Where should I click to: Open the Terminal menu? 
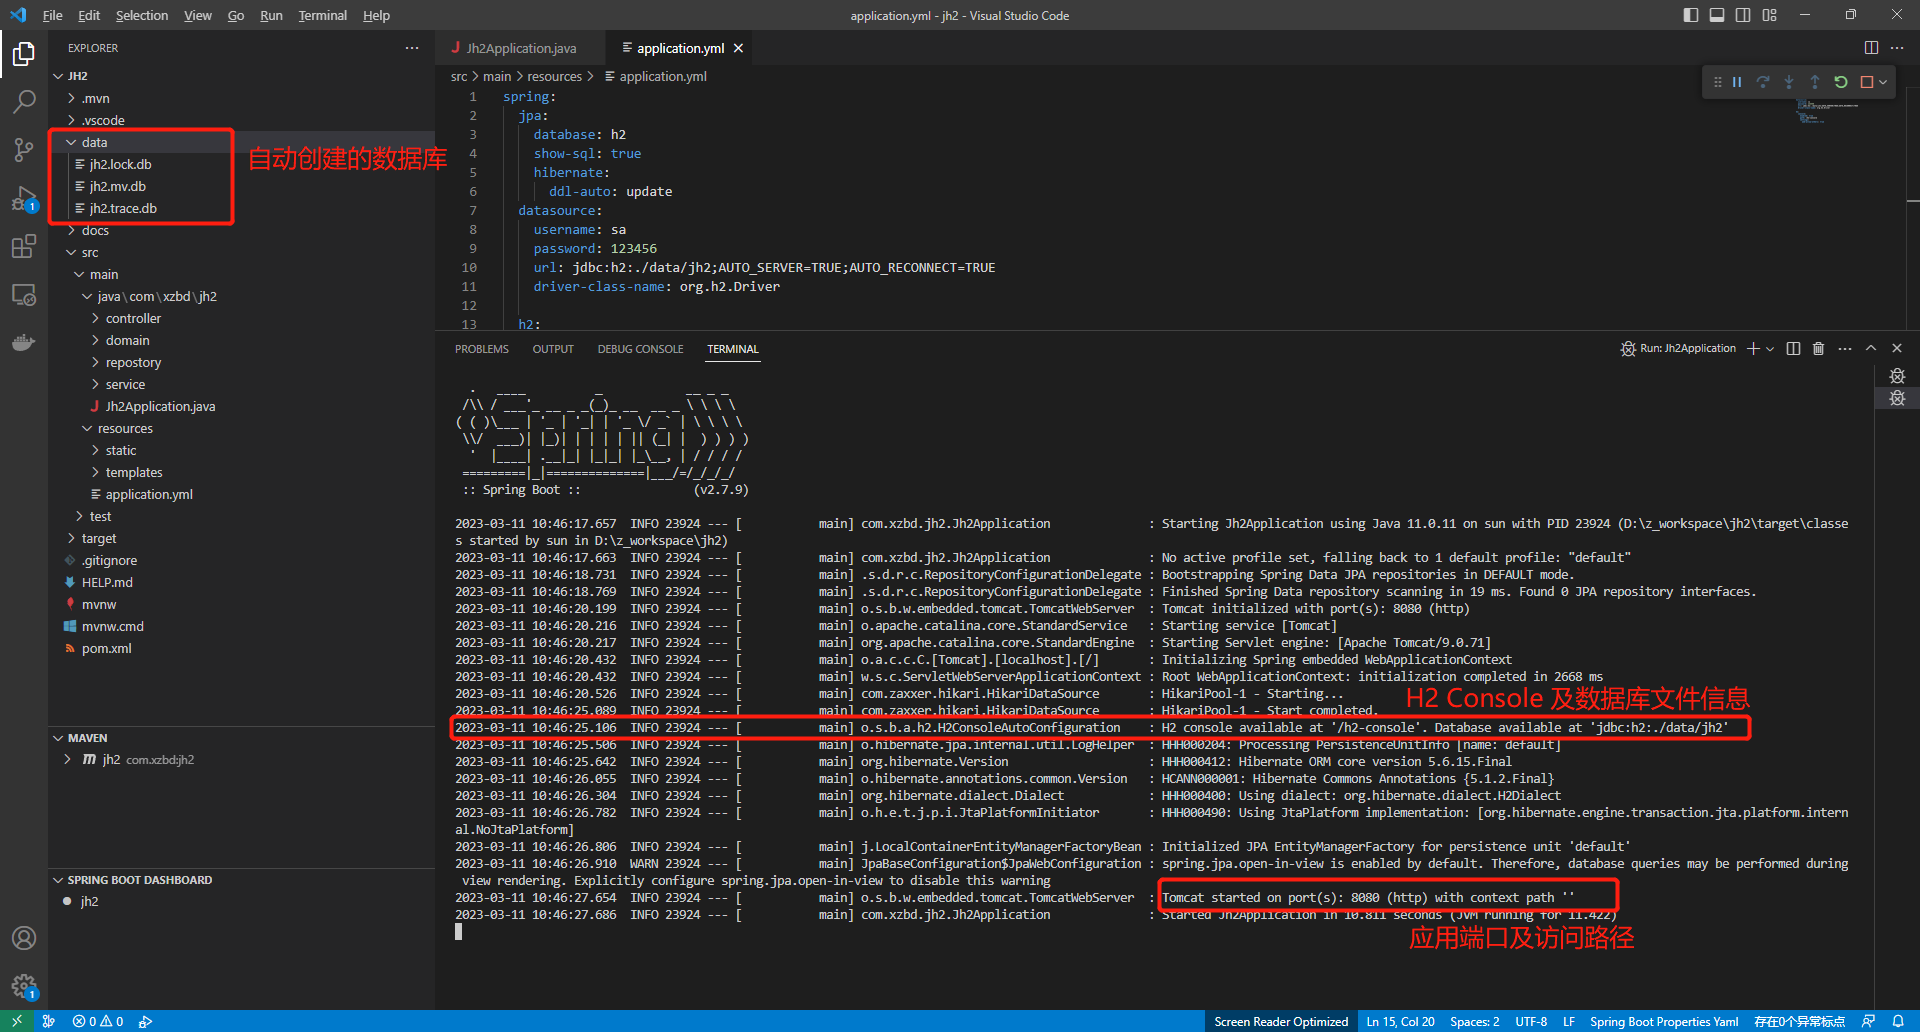322,15
